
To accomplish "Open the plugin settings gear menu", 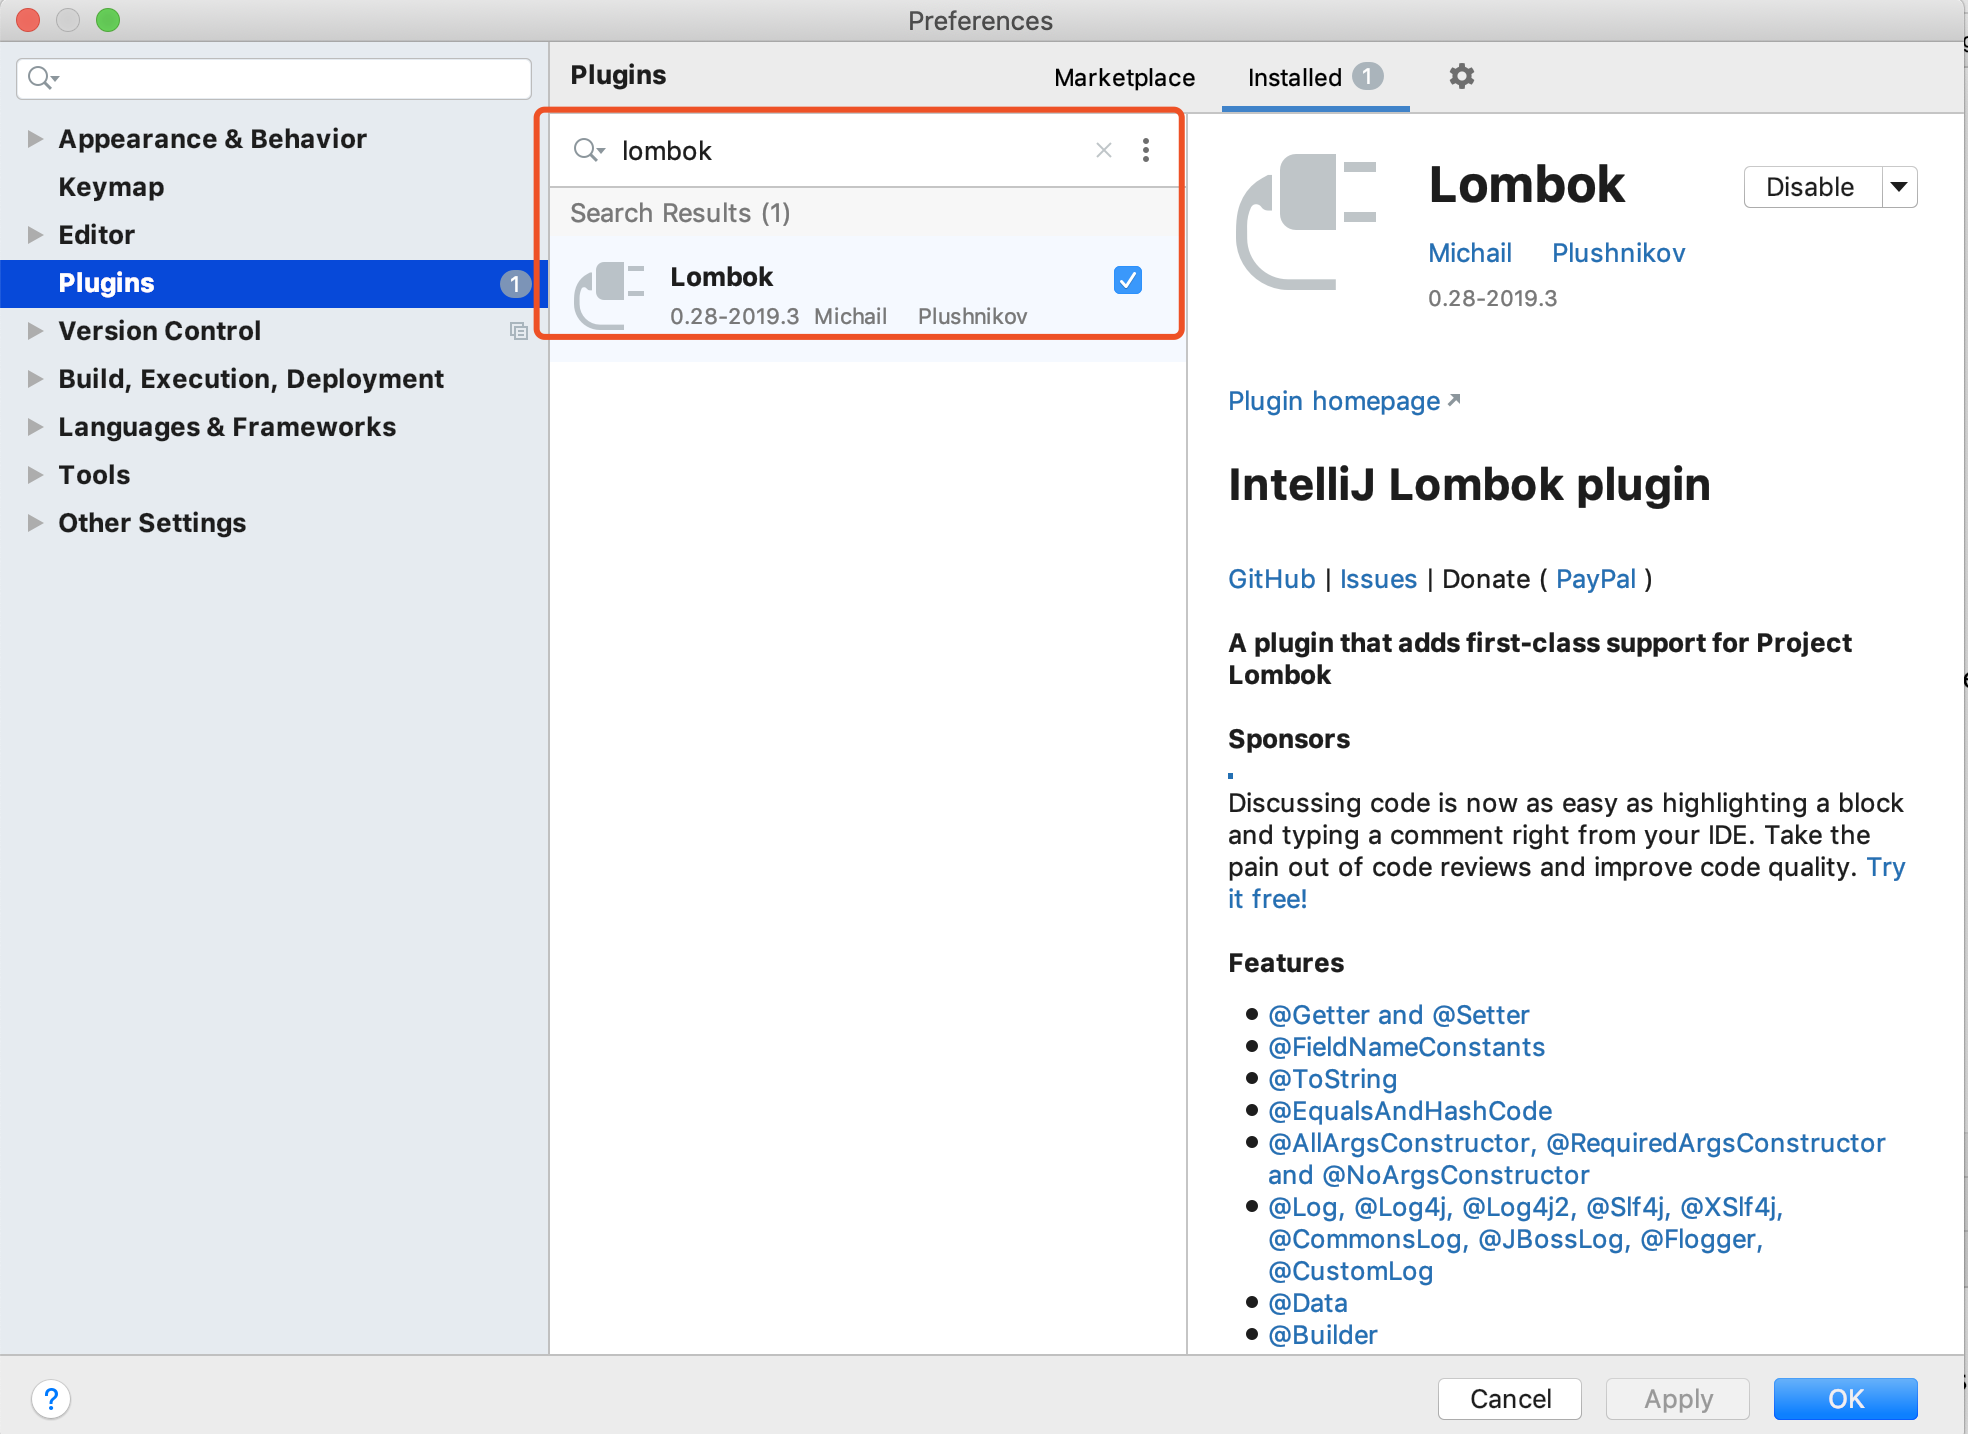I will pos(1461,76).
